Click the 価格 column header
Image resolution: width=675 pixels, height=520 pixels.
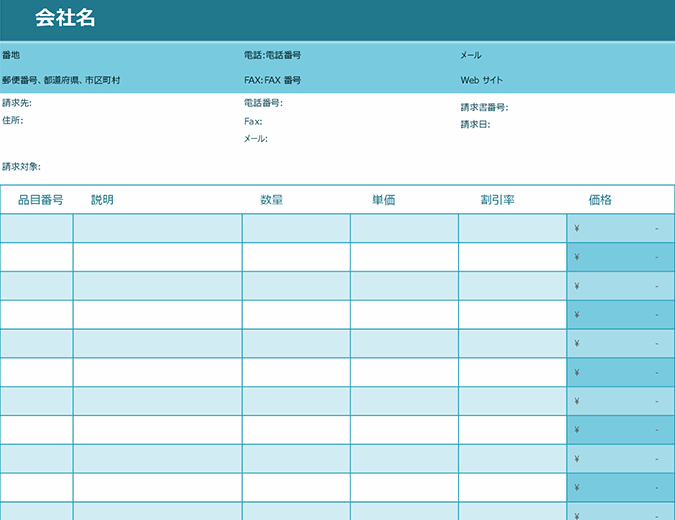[600, 200]
